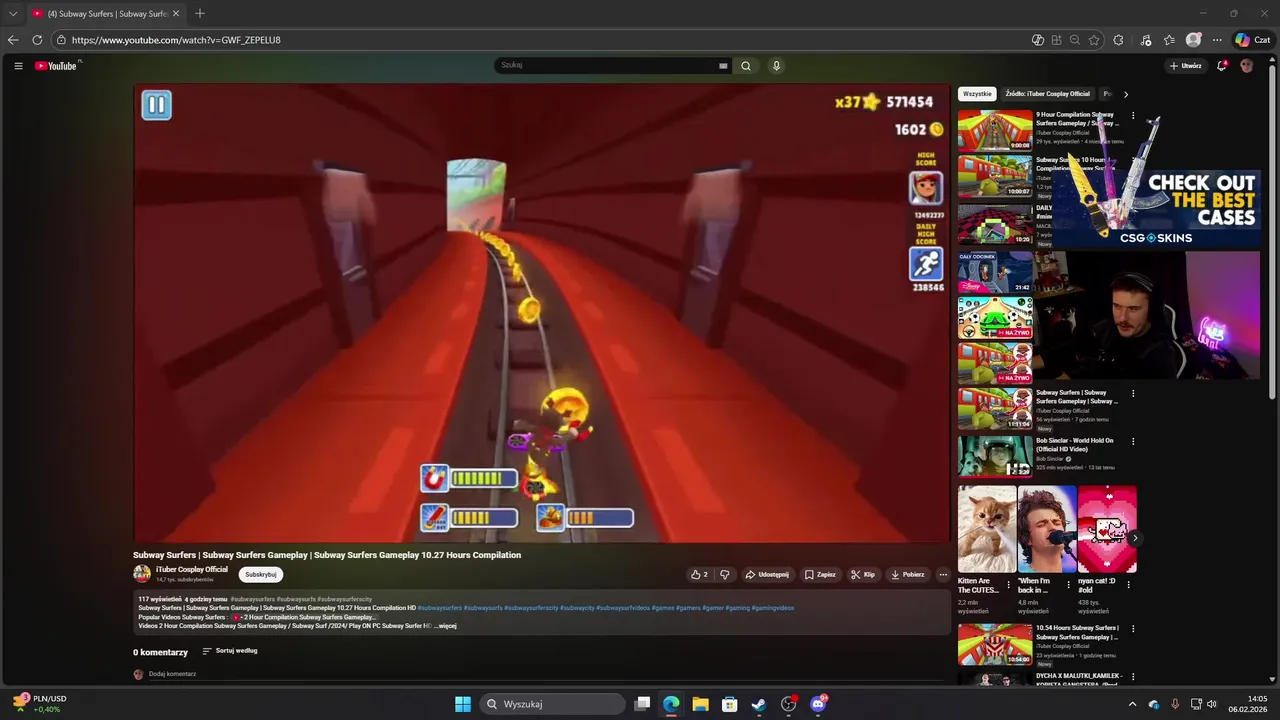Viewport: 1280px width, 720px height.
Task: Pause the game with the in-video pause icon
Action: 156,105
